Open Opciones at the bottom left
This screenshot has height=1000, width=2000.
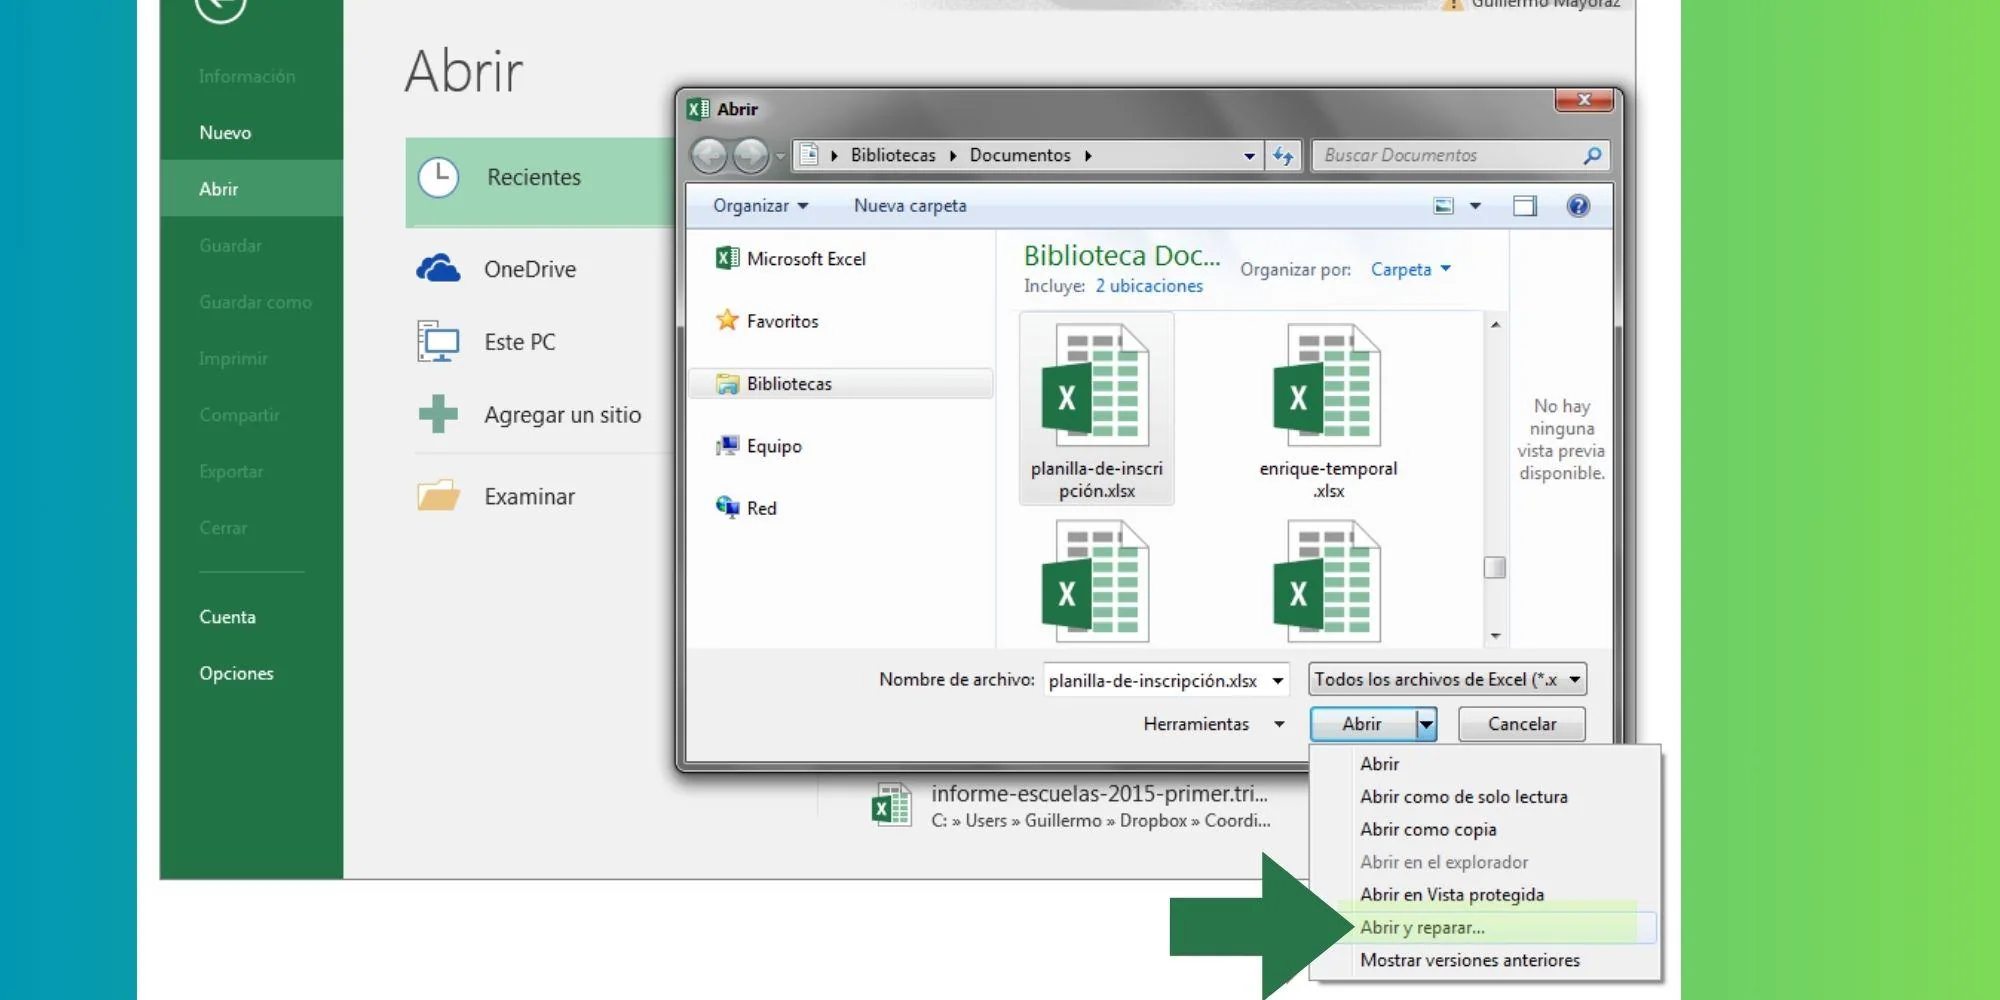(238, 673)
